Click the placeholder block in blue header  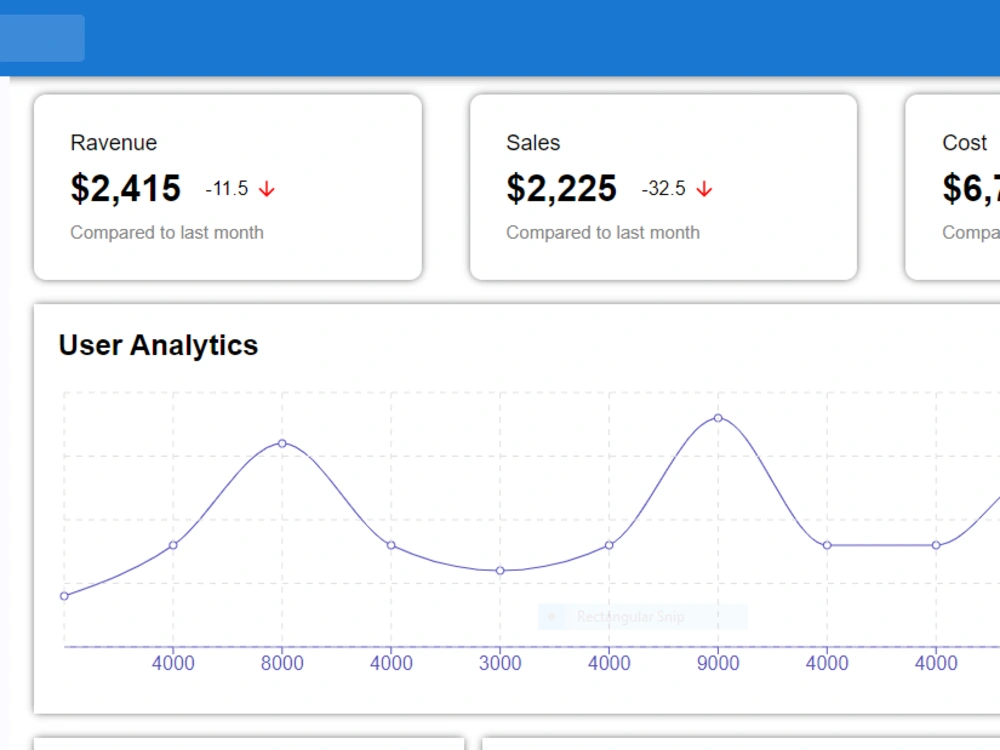pyautogui.click(x=42, y=38)
